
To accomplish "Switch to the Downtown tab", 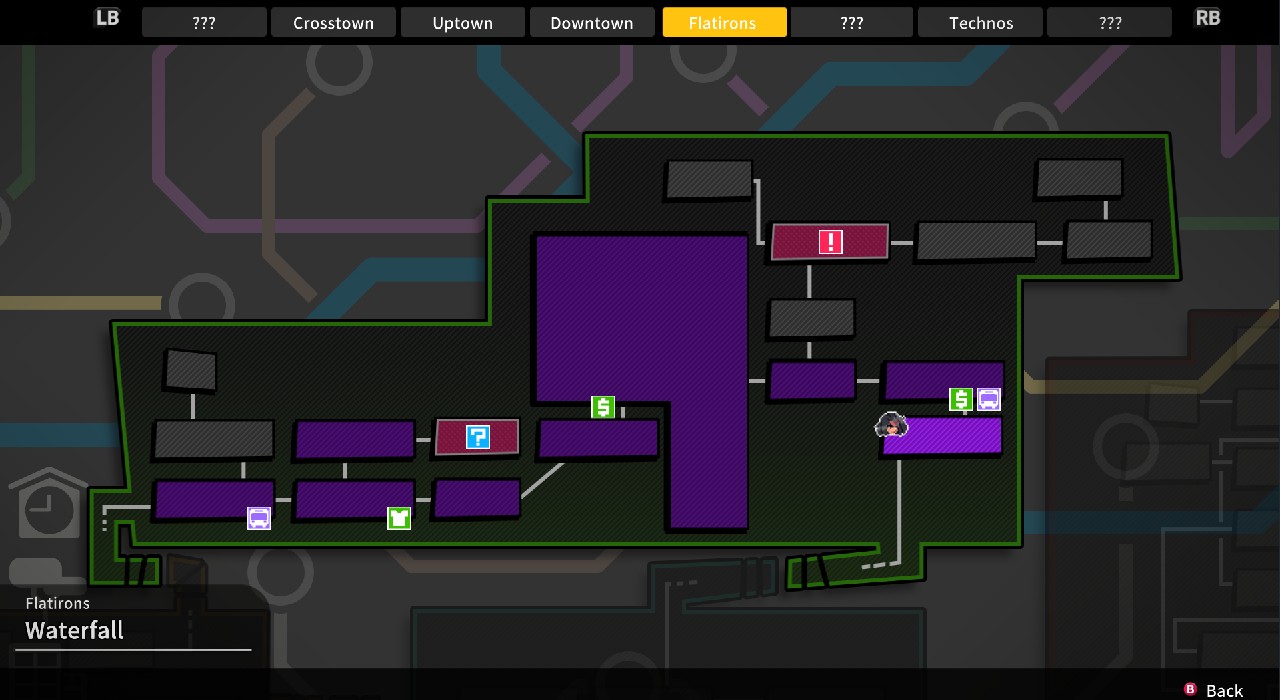I will pyautogui.click(x=592, y=22).
